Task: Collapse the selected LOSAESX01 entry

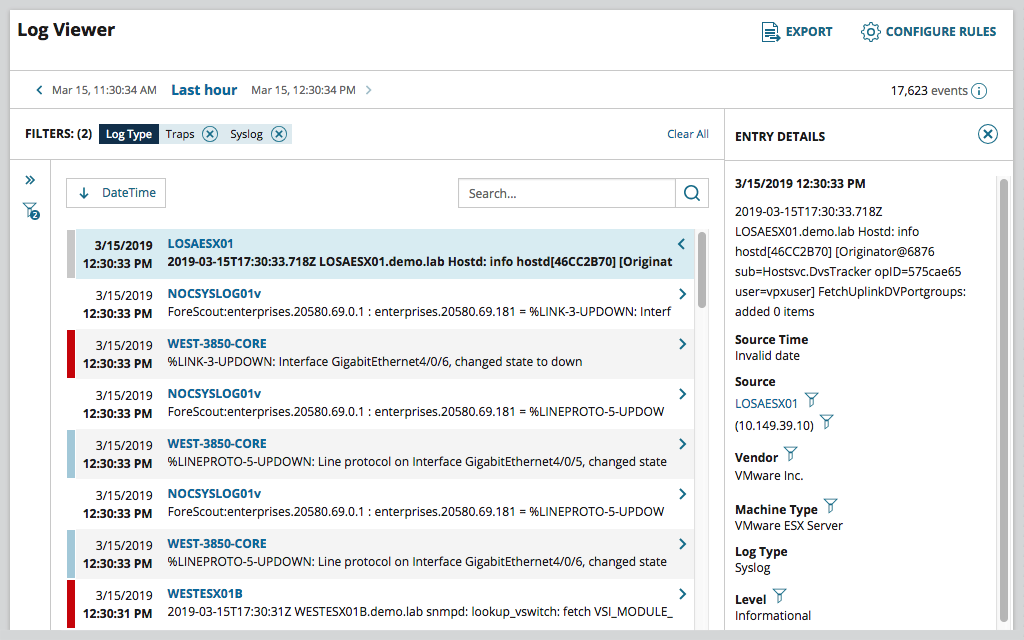Action: 681,244
